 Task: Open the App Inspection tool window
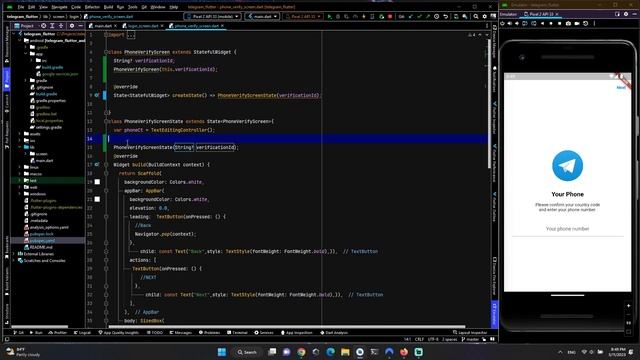click(x=297, y=333)
